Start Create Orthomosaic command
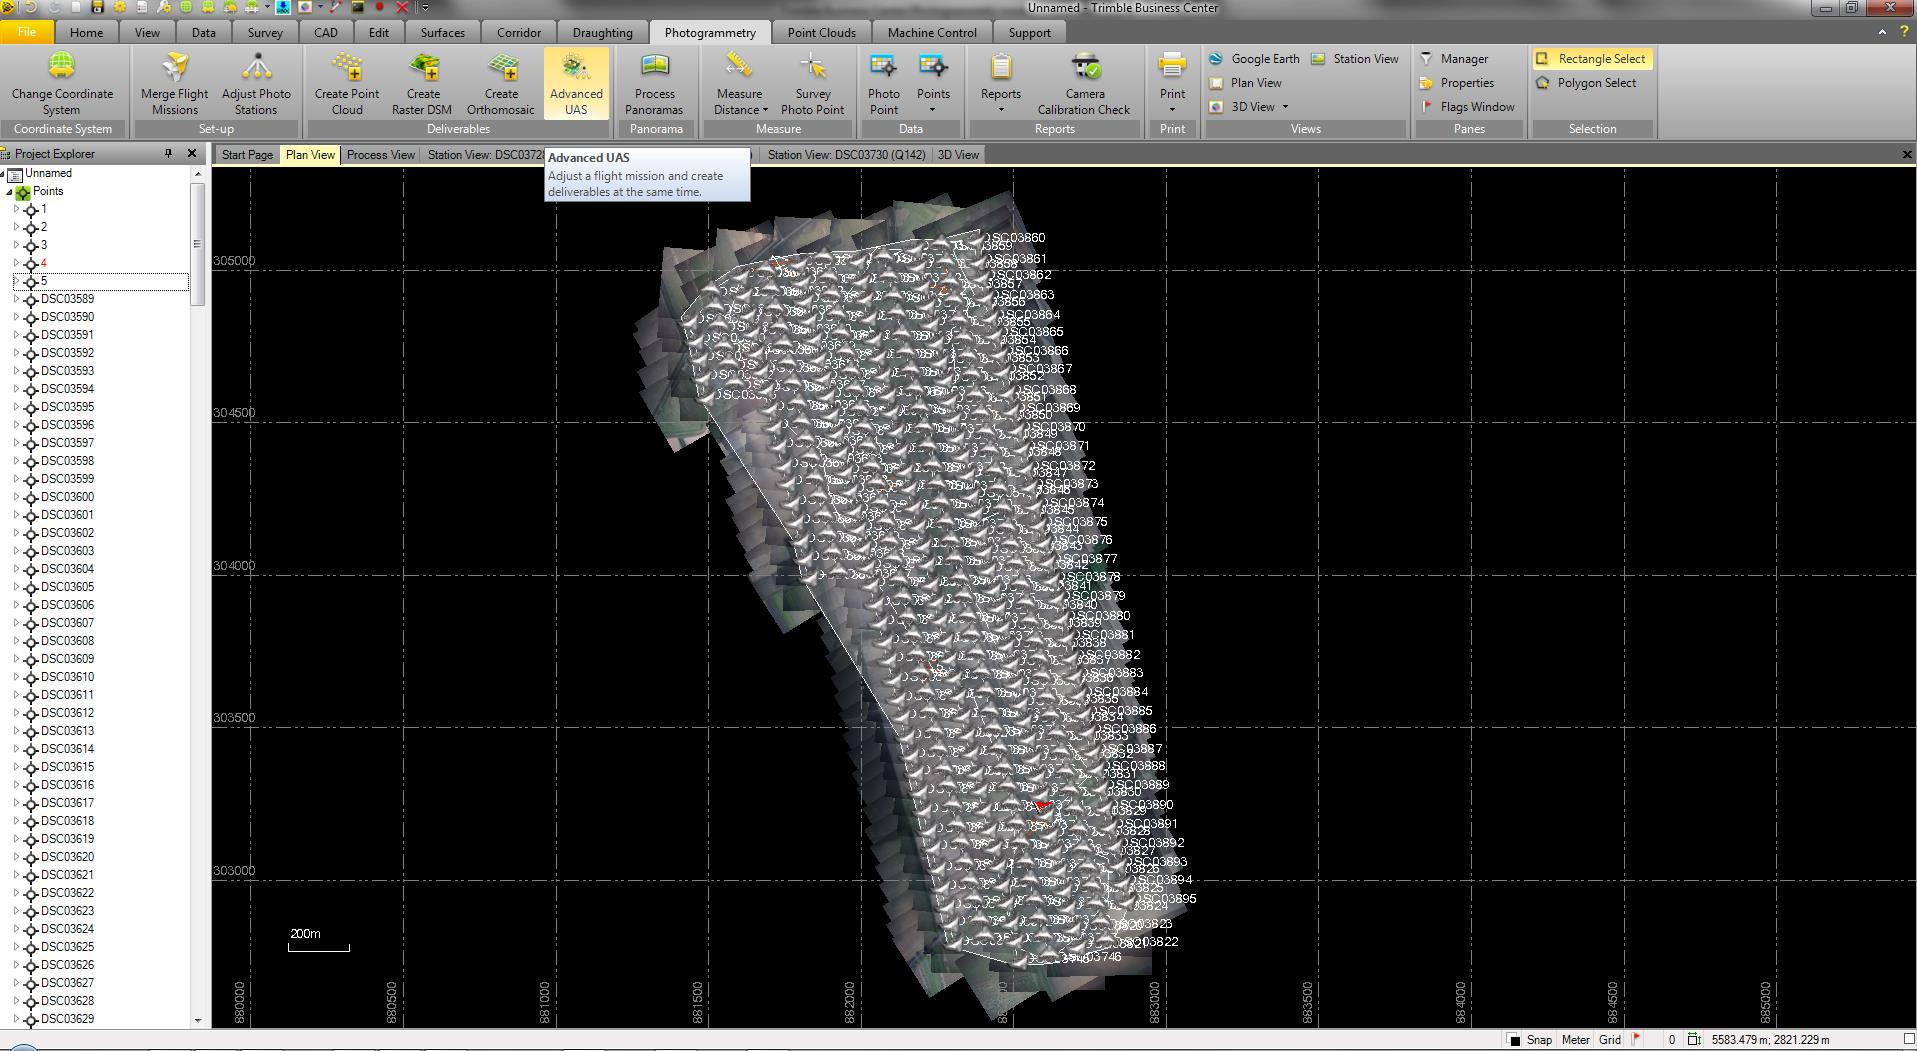1917x1051 pixels. coord(501,83)
